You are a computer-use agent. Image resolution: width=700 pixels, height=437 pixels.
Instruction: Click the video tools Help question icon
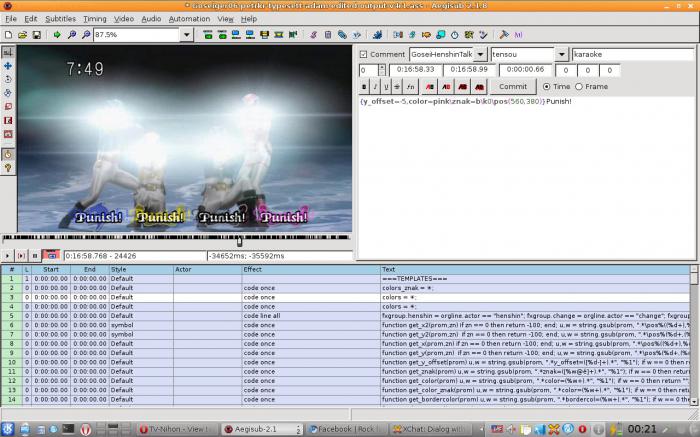(x=8, y=168)
